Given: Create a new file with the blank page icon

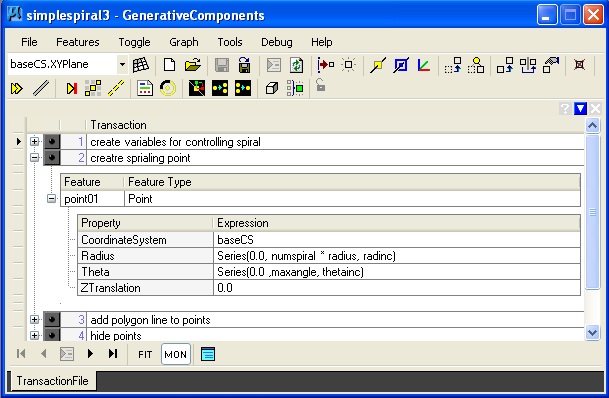Looking at the screenshot, I should pos(169,65).
